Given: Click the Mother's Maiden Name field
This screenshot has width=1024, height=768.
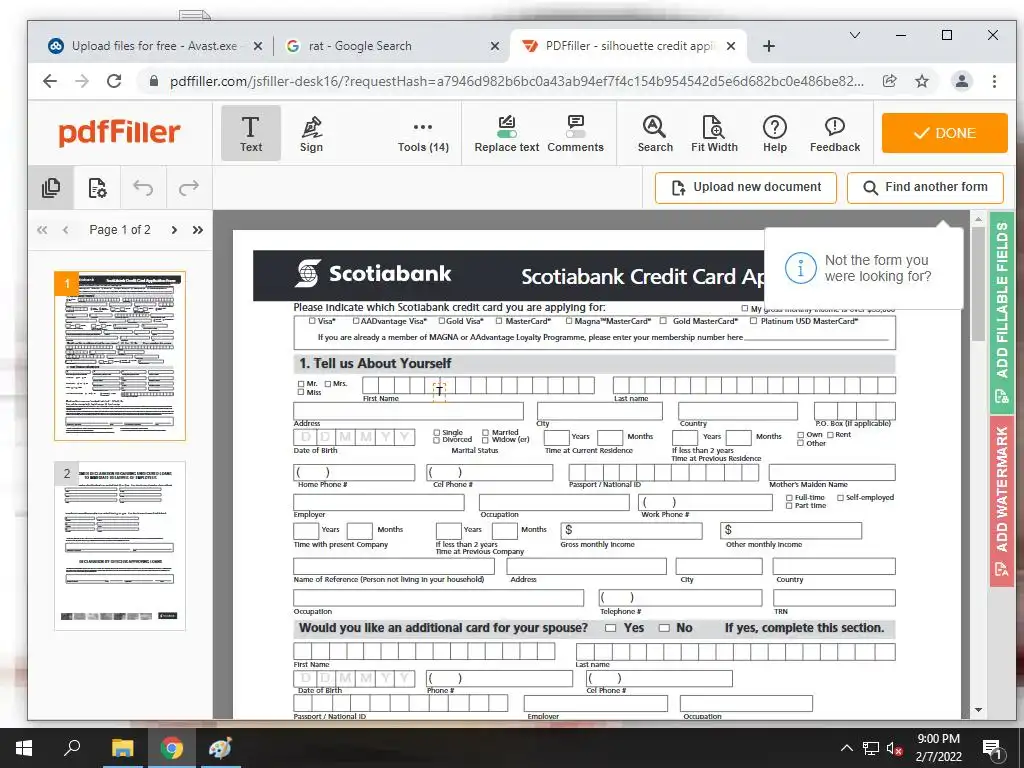Looking at the screenshot, I should (832, 472).
